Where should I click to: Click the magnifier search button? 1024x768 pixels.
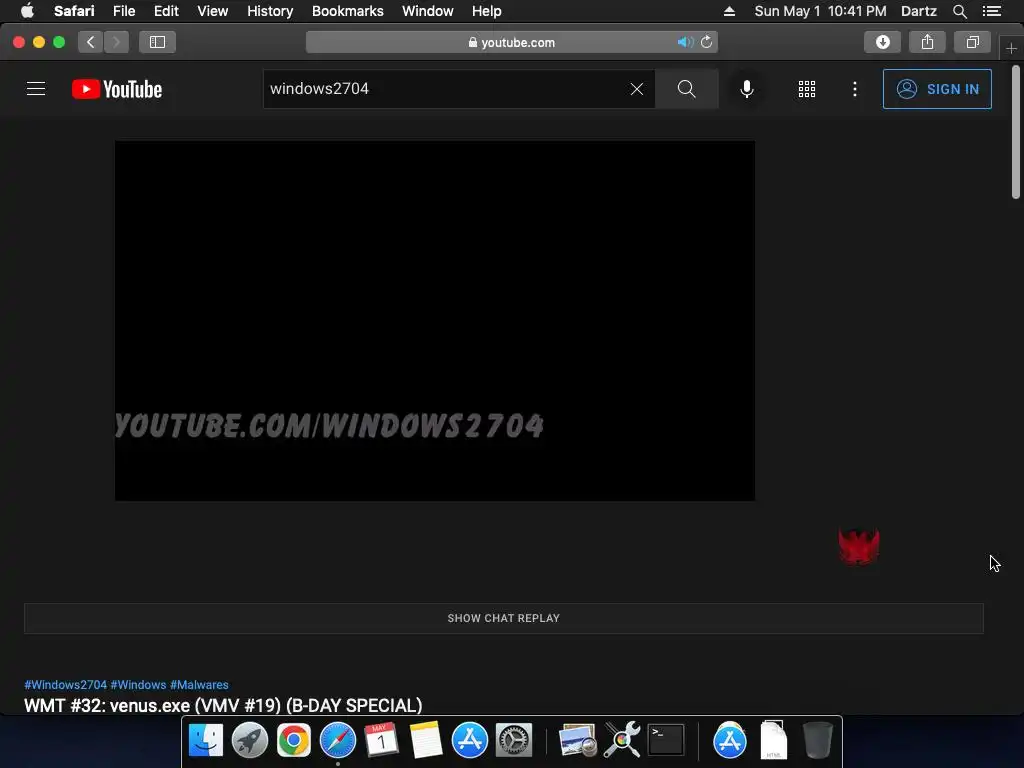686,89
